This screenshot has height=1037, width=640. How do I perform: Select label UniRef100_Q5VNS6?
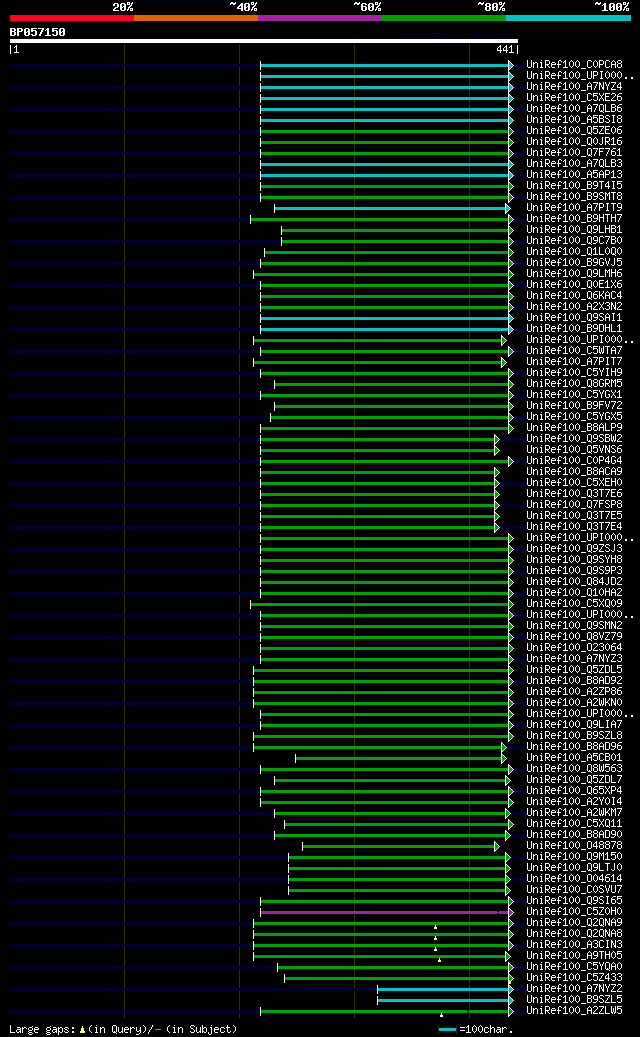click(x=574, y=450)
